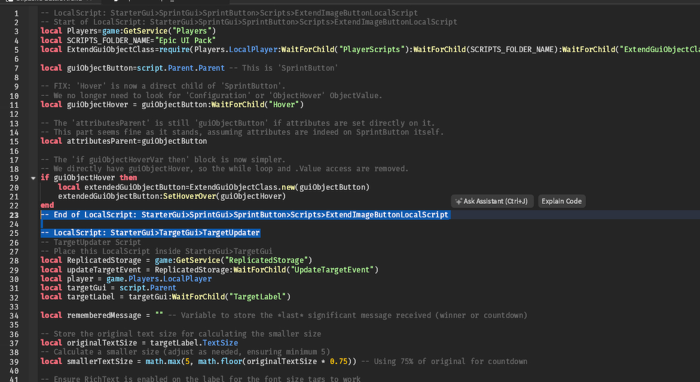Click the 'local attributesParent=guiObjectButton' line
Viewport: 700px width, 382px height.
click(124, 141)
